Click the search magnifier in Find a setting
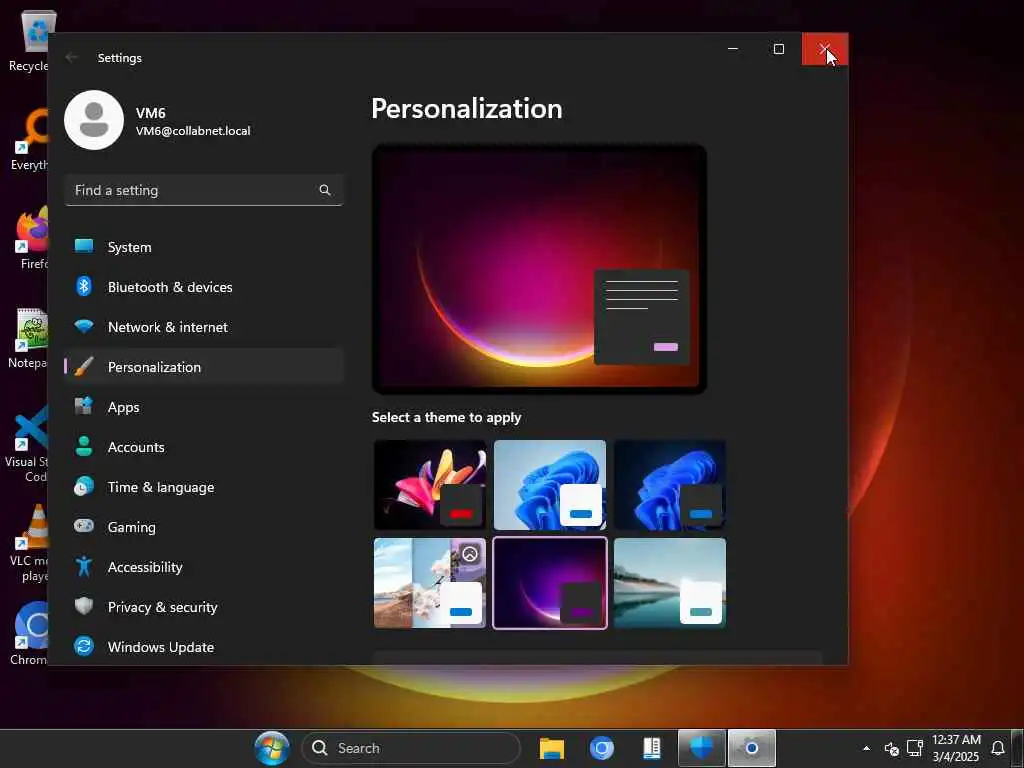This screenshot has height=768, width=1024. 325,190
